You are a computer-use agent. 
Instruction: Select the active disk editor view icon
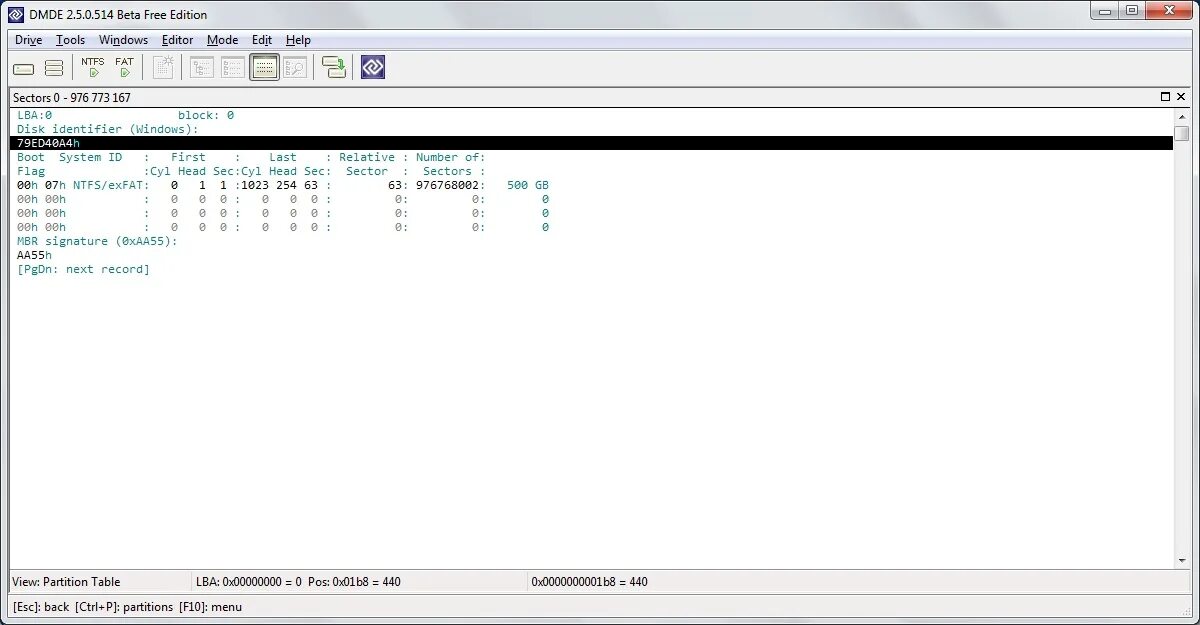coord(264,68)
